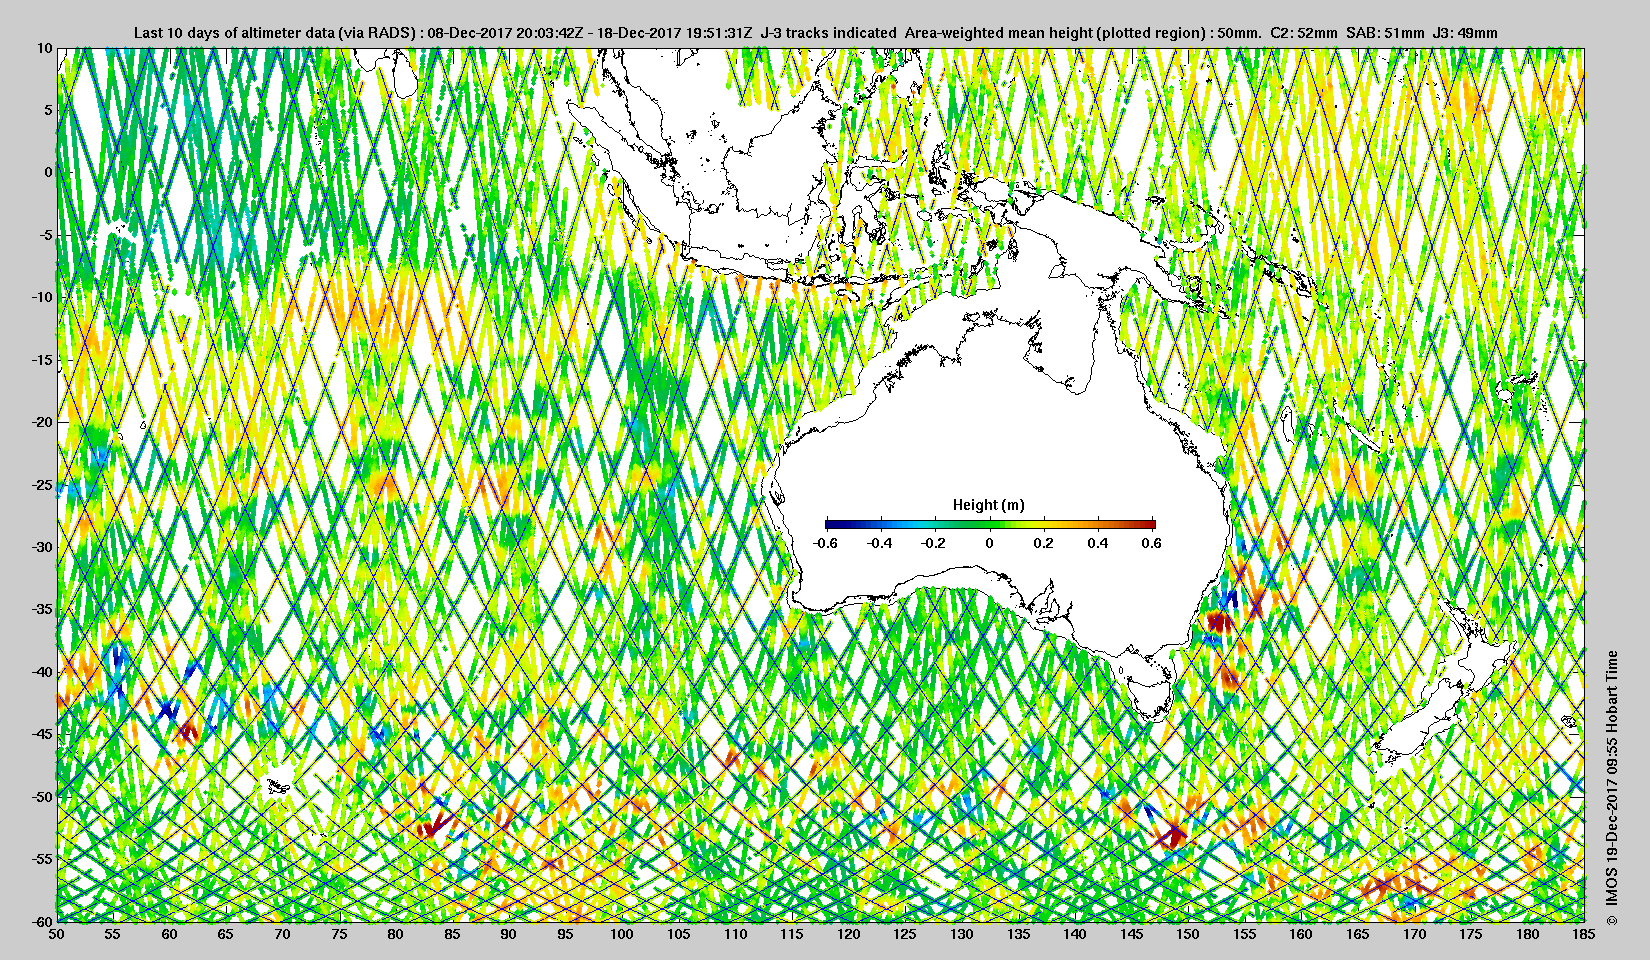Click the -0.6 label under the colorbar
Image resolution: width=1650 pixels, height=960 pixels.
tap(825, 543)
